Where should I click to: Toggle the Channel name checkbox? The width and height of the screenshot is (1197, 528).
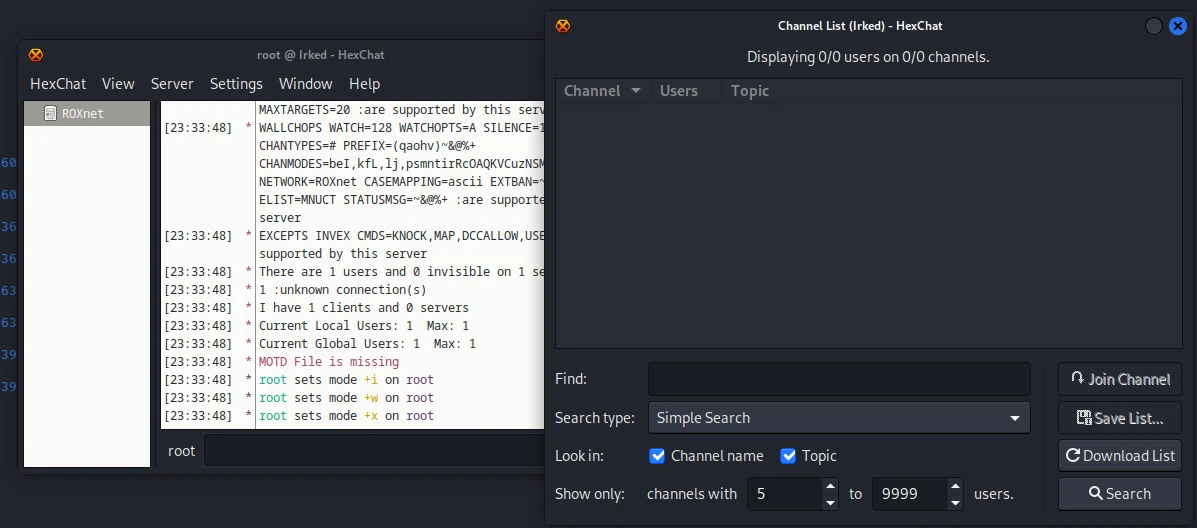(x=657, y=456)
